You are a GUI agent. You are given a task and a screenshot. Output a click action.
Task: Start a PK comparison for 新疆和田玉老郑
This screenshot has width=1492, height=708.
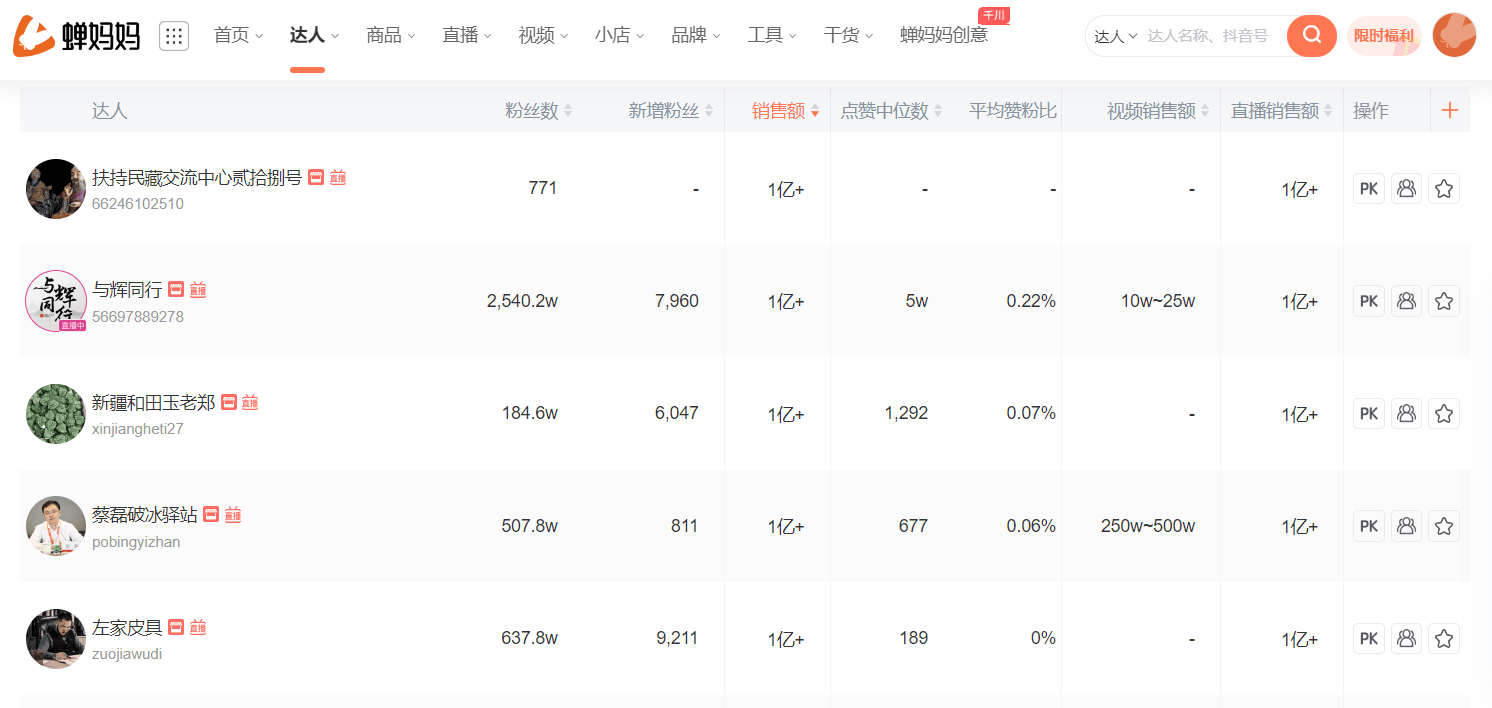pyautogui.click(x=1369, y=413)
